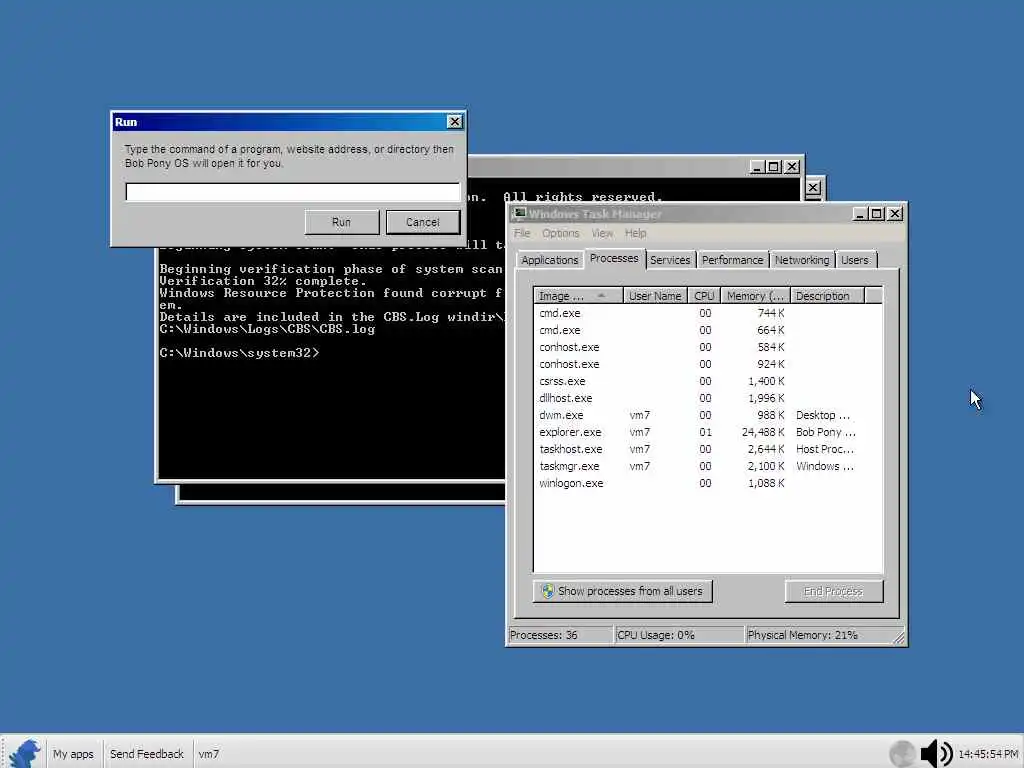Open the File menu in Task Manager

tap(522, 233)
